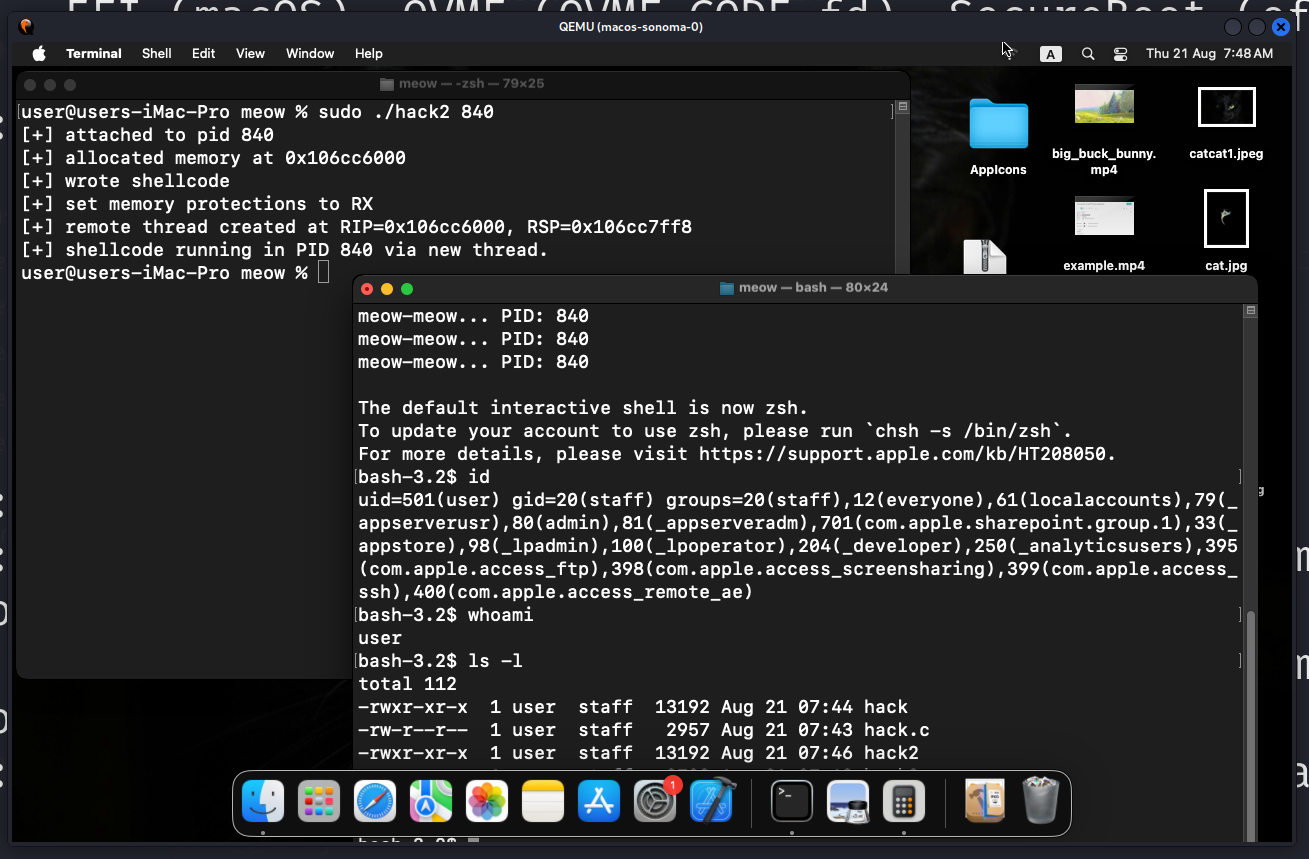This screenshot has height=859, width=1309.
Task: Open Finder from the Dock
Action: click(x=263, y=802)
